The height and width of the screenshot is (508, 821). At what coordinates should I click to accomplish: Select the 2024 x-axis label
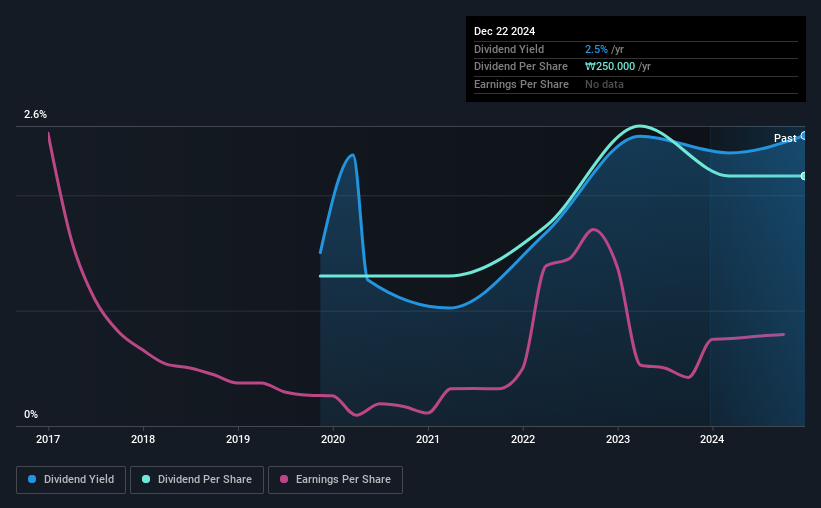712,439
